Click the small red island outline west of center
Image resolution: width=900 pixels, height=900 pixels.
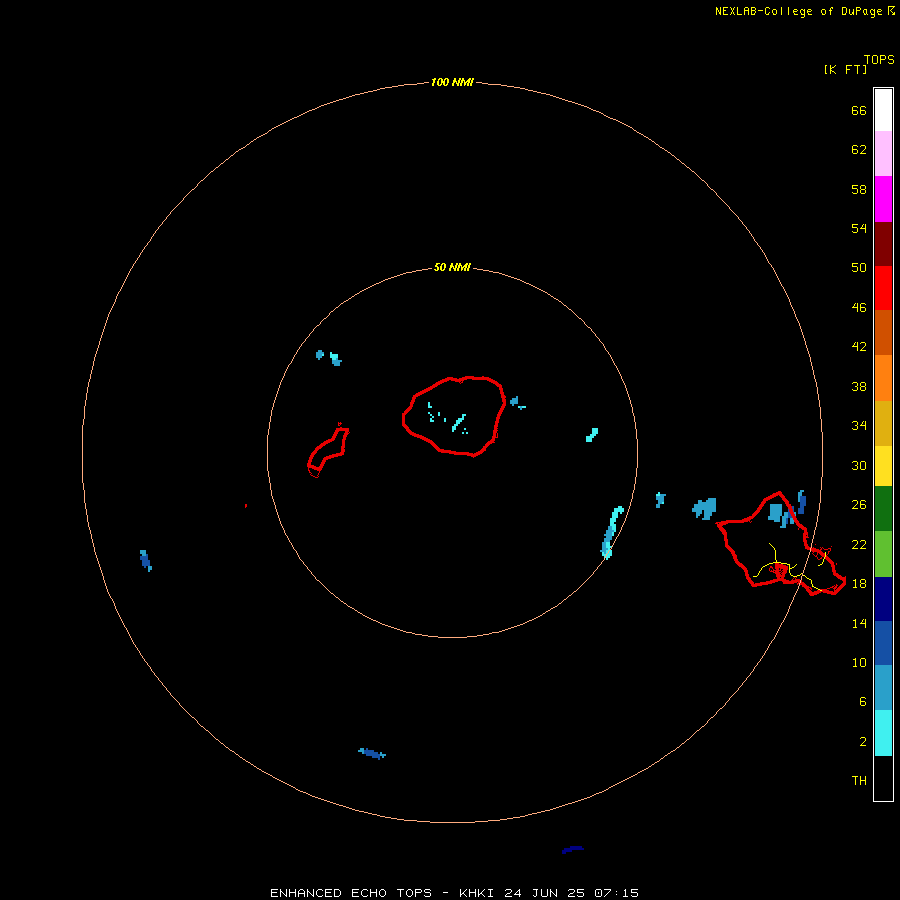tap(328, 451)
